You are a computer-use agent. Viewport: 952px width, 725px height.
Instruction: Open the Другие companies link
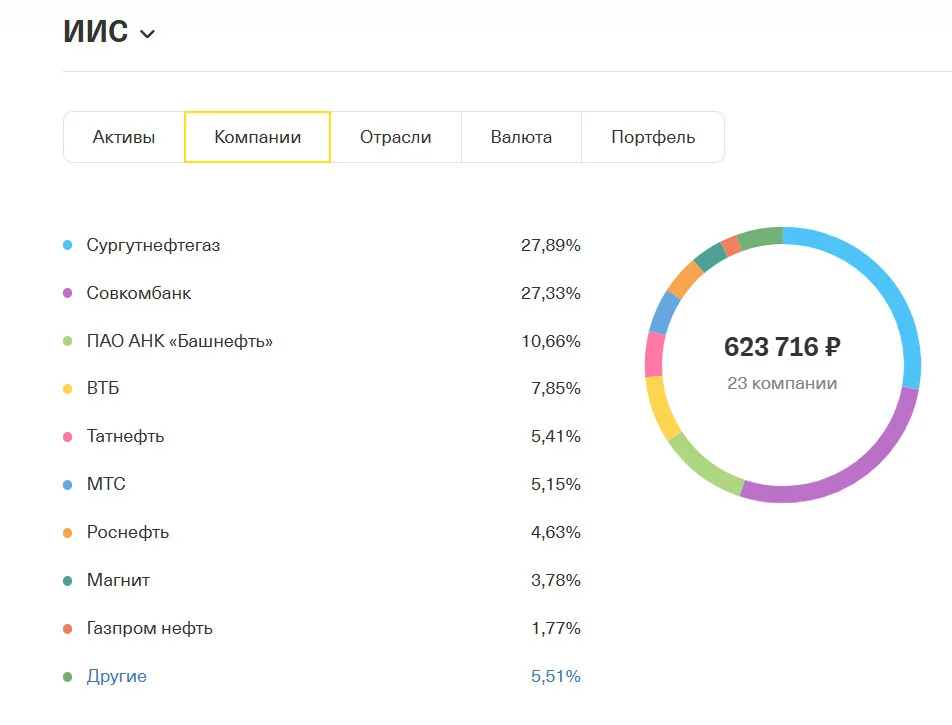(x=117, y=676)
